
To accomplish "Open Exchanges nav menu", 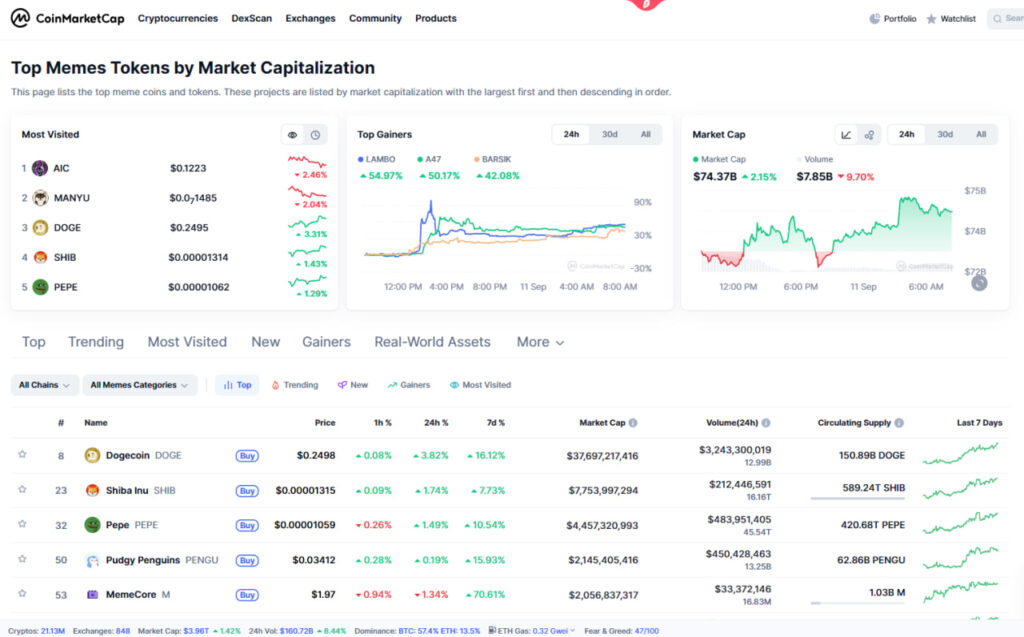I will [x=310, y=18].
